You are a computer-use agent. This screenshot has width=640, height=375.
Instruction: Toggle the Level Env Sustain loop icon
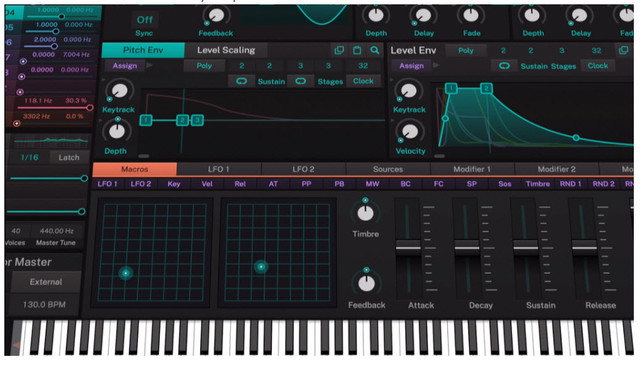click(x=504, y=66)
